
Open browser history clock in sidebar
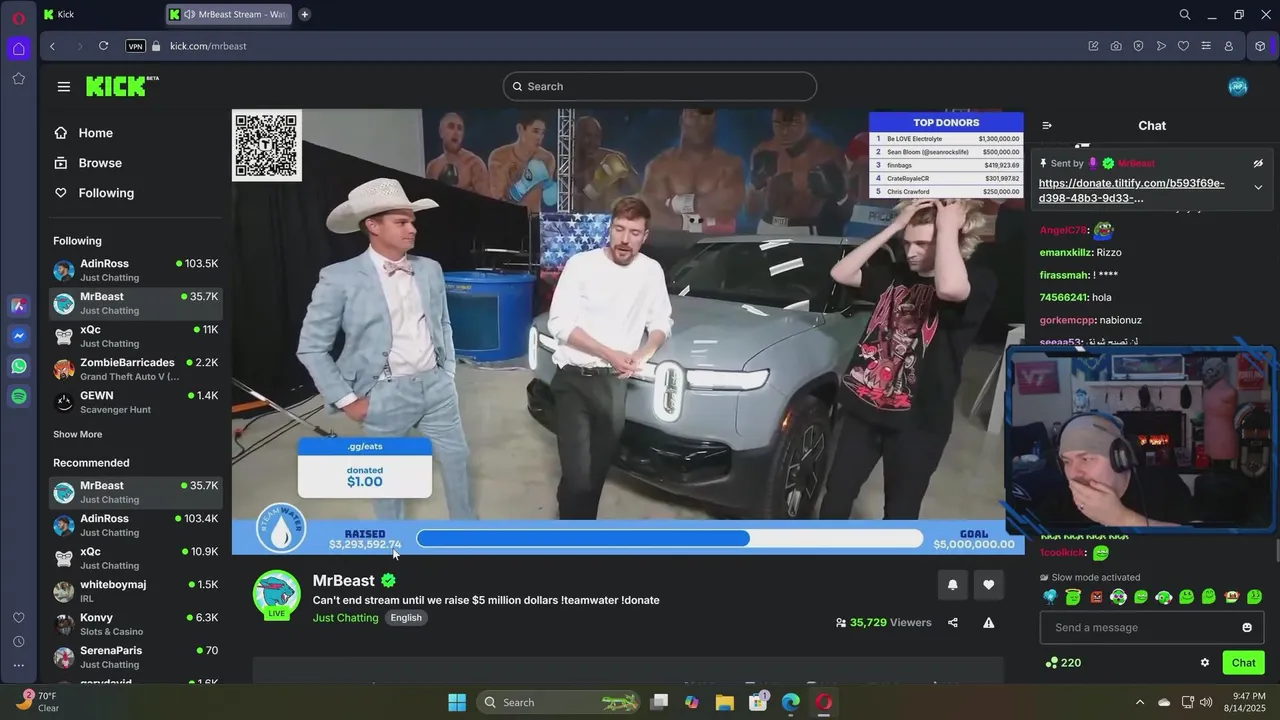(x=18, y=642)
